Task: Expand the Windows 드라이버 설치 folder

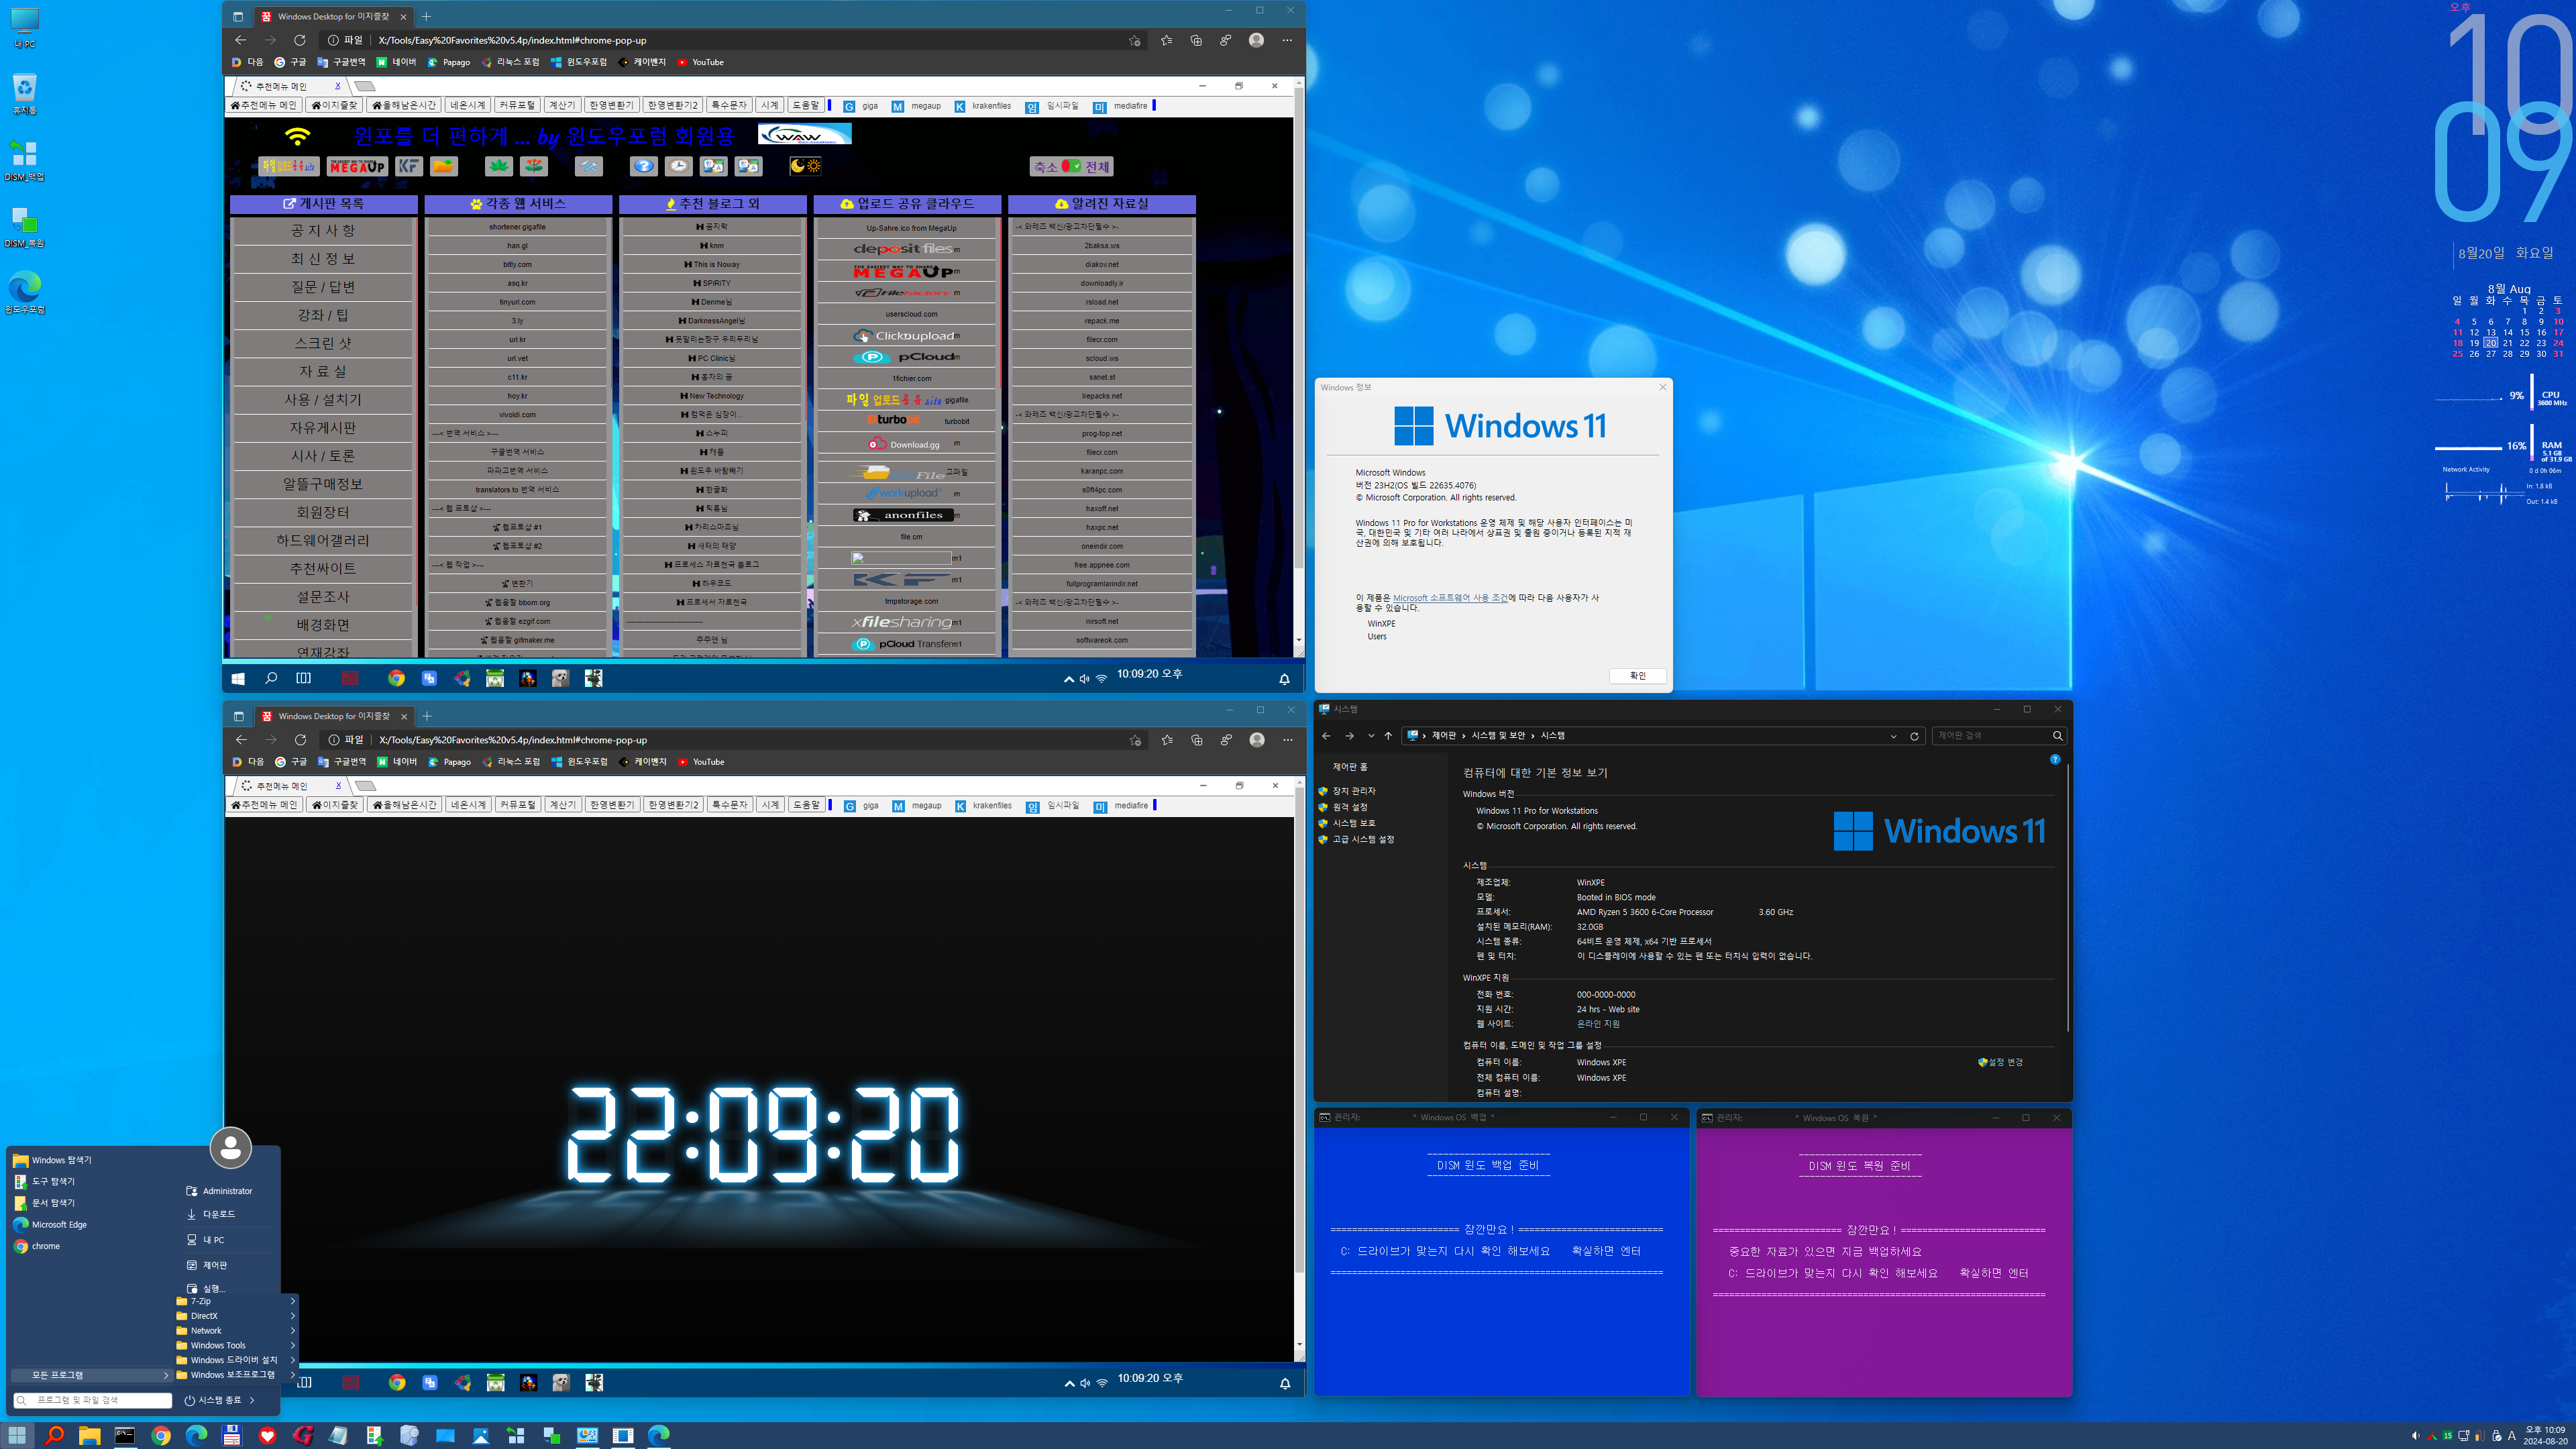Action: (236, 1360)
